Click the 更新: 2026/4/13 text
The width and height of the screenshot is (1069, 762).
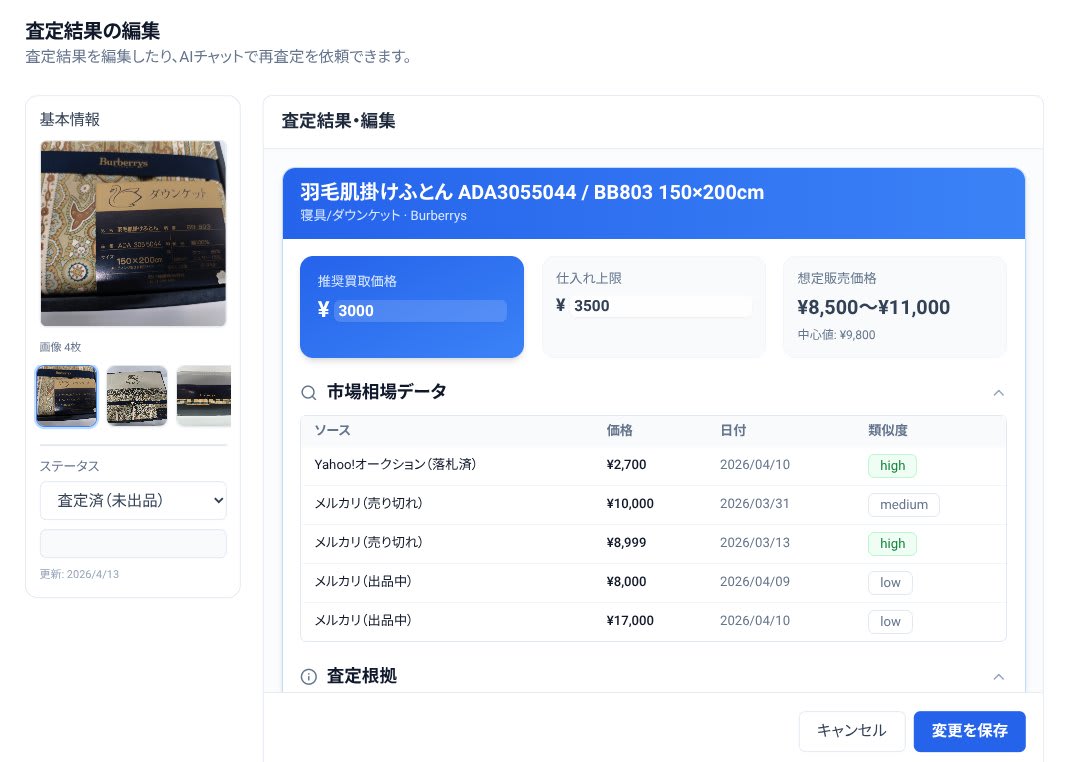79,574
